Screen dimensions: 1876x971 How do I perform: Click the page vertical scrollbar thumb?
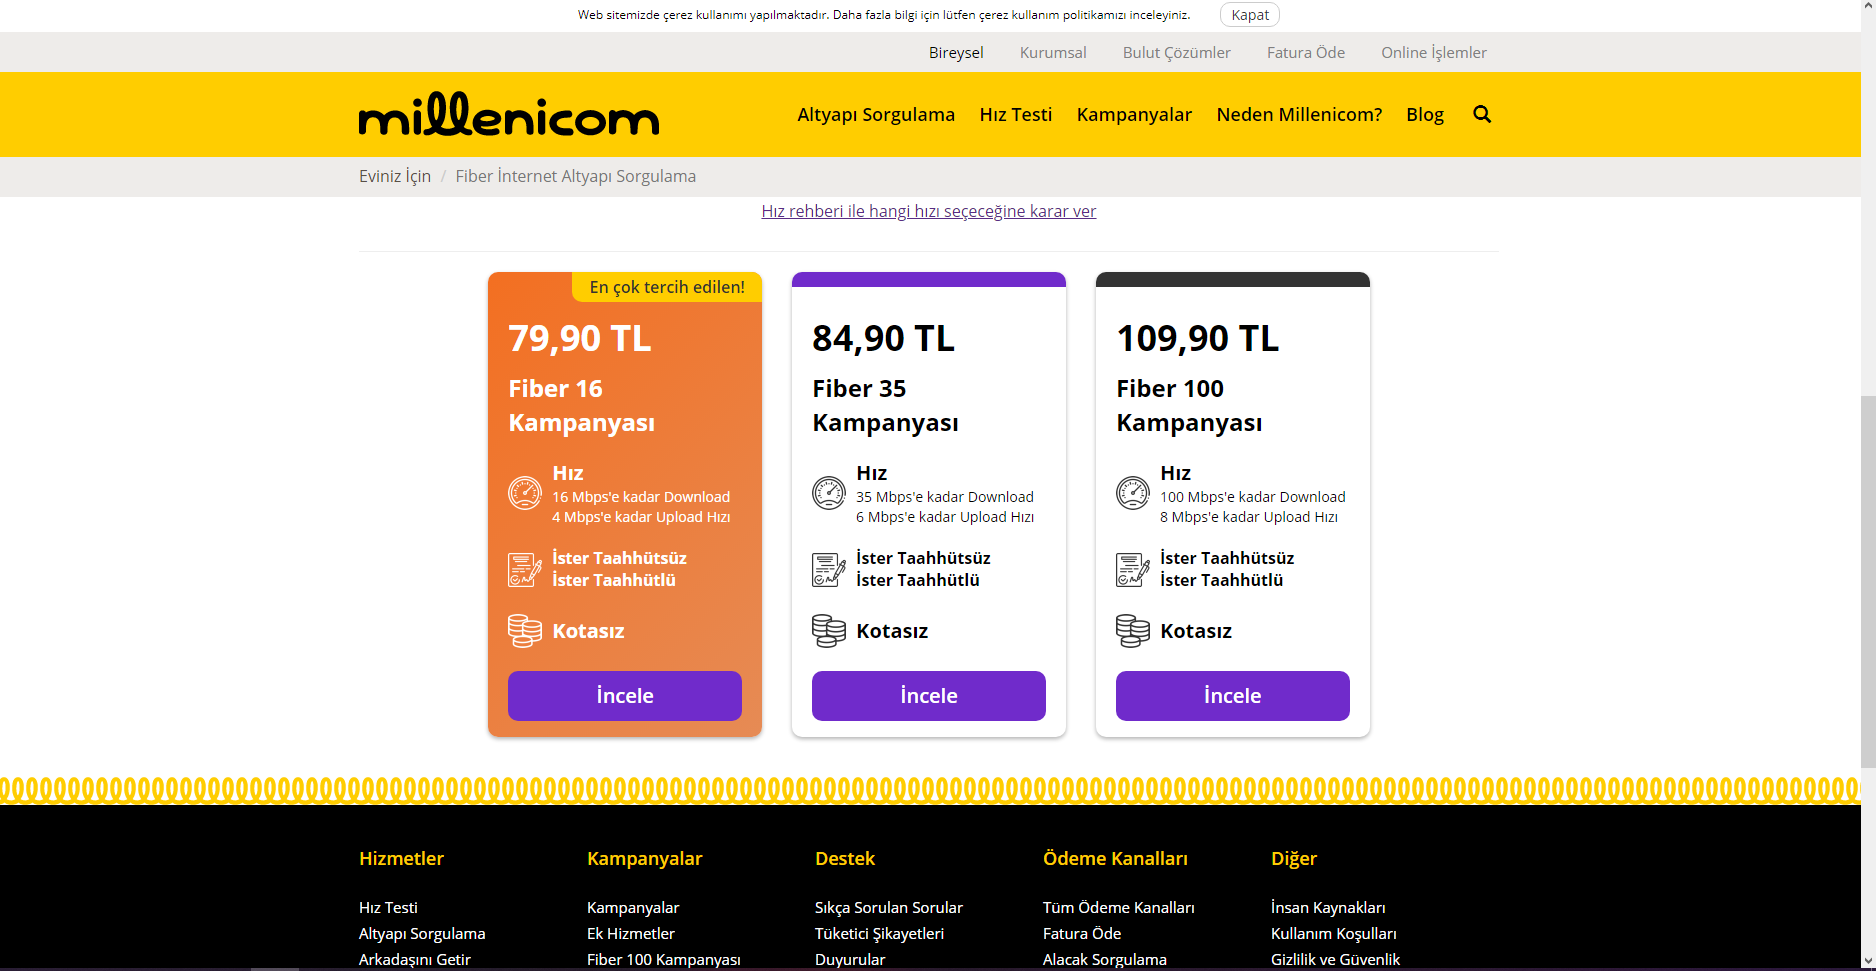(x=1868, y=582)
